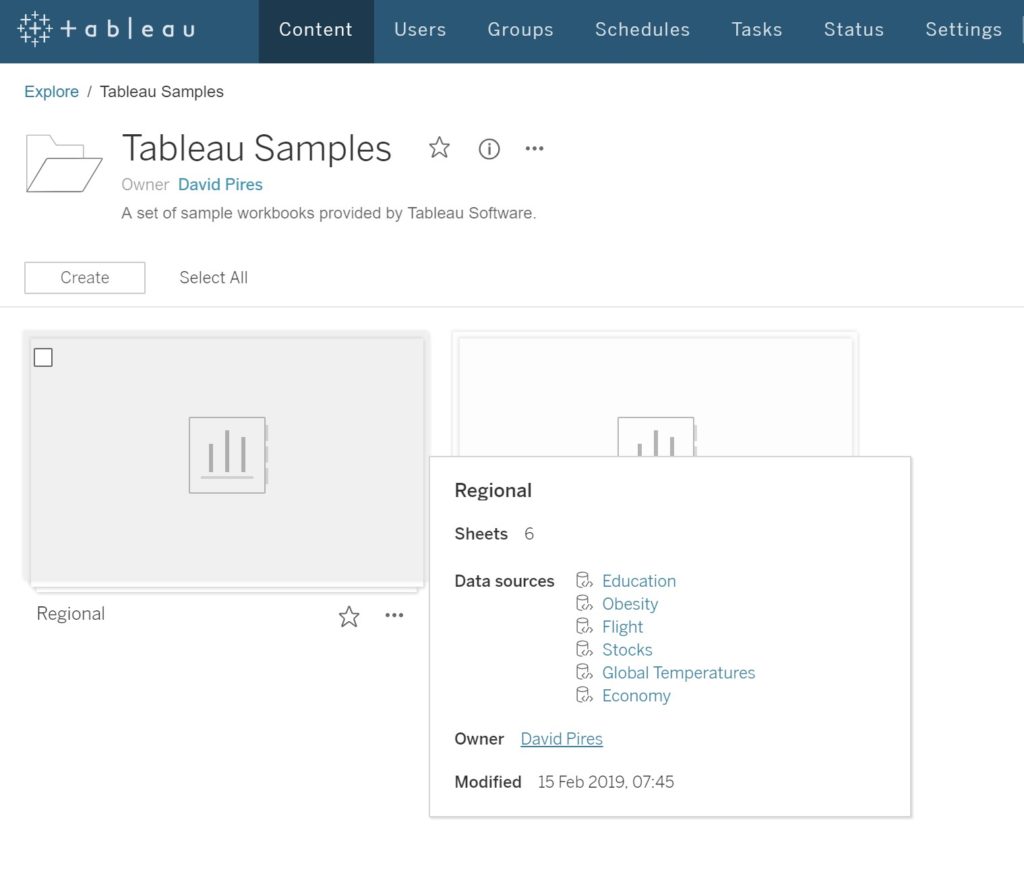
Task: Click tooltip owner David Pires link
Action: 562,739
